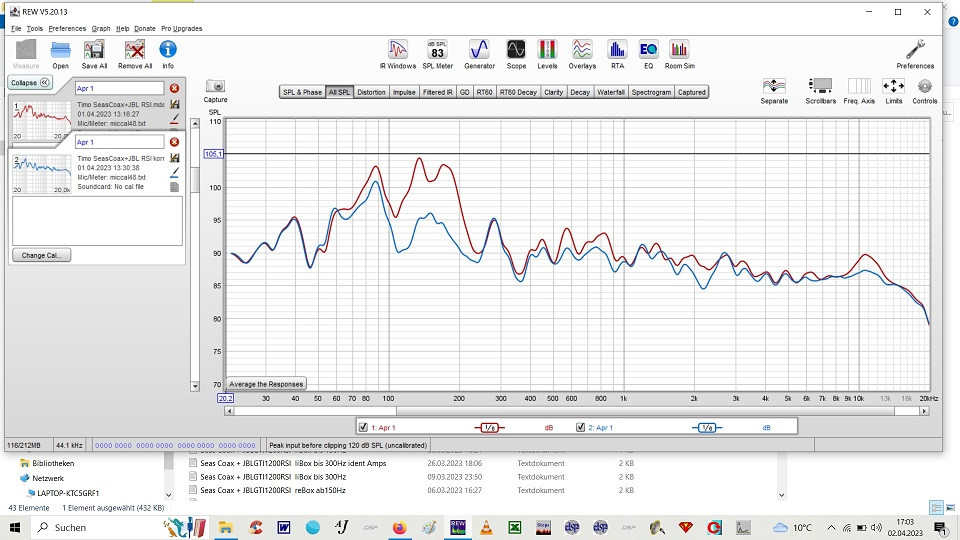Save measurement 2 via its disk icon
Screen dimensions: 960x540
coord(174,158)
